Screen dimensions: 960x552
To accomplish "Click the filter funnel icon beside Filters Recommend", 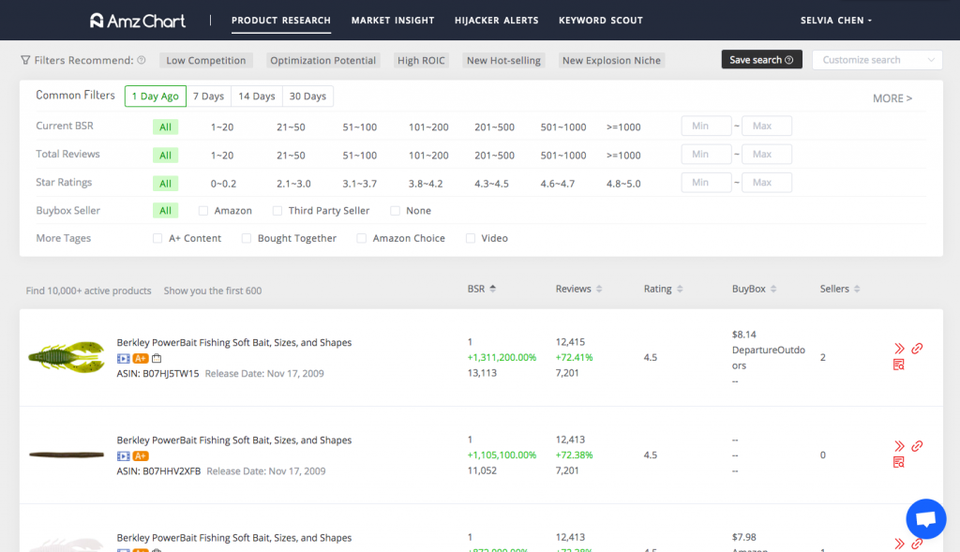I will pyautogui.click(x=25, y=60).
